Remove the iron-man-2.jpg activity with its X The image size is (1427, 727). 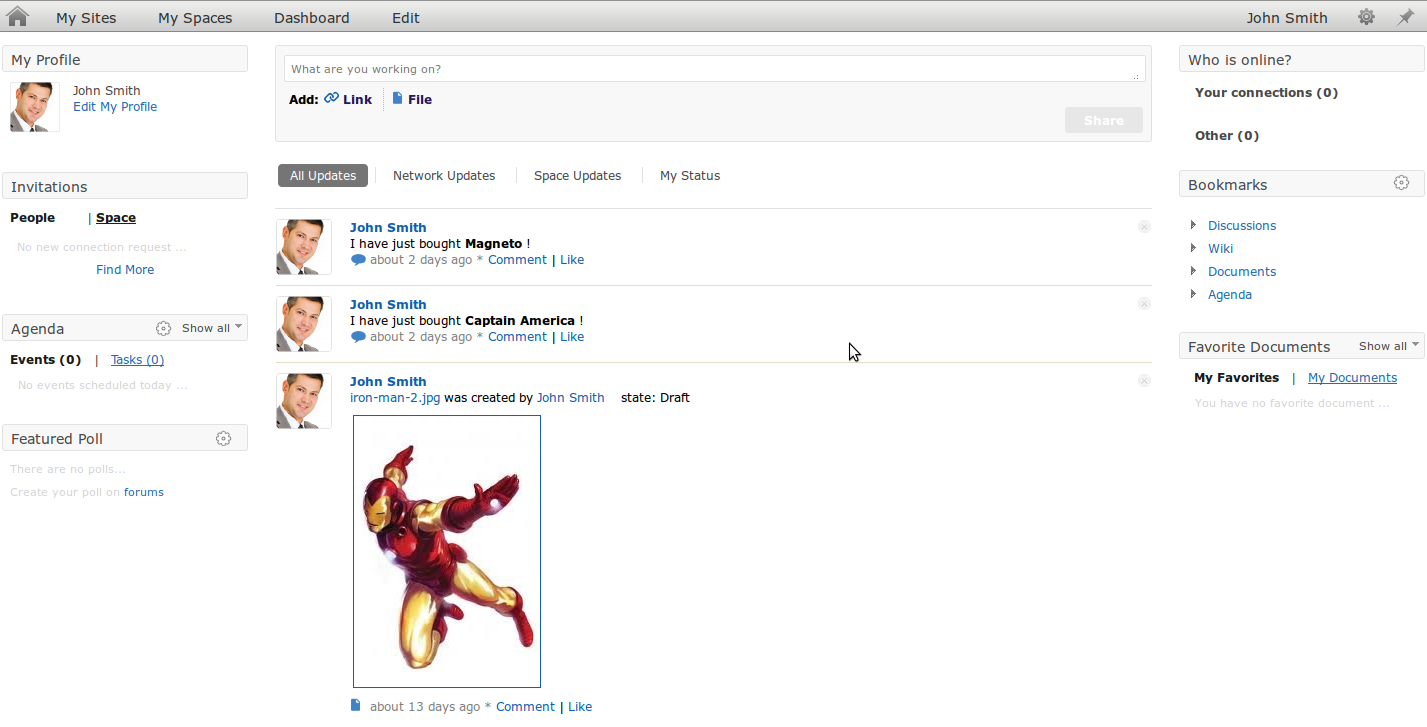tap(1144, 381)
